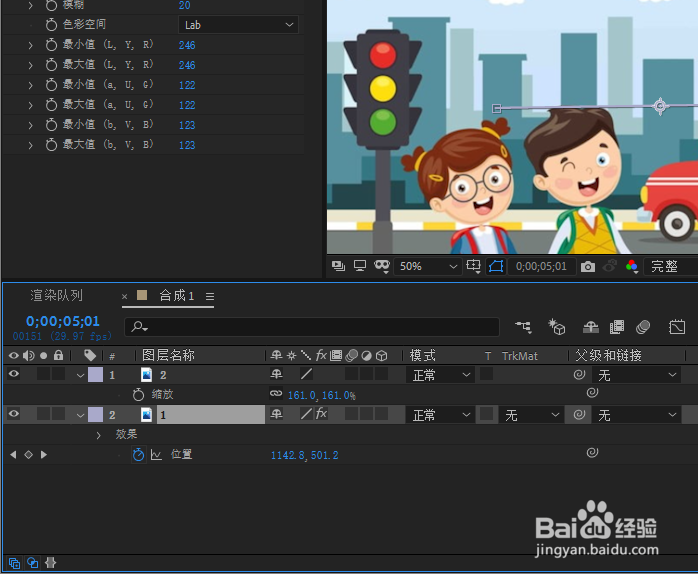Viewport: 698px width, 574px height.
Task: Enable motion blur icon in timeline
Action: coord(643,327)
